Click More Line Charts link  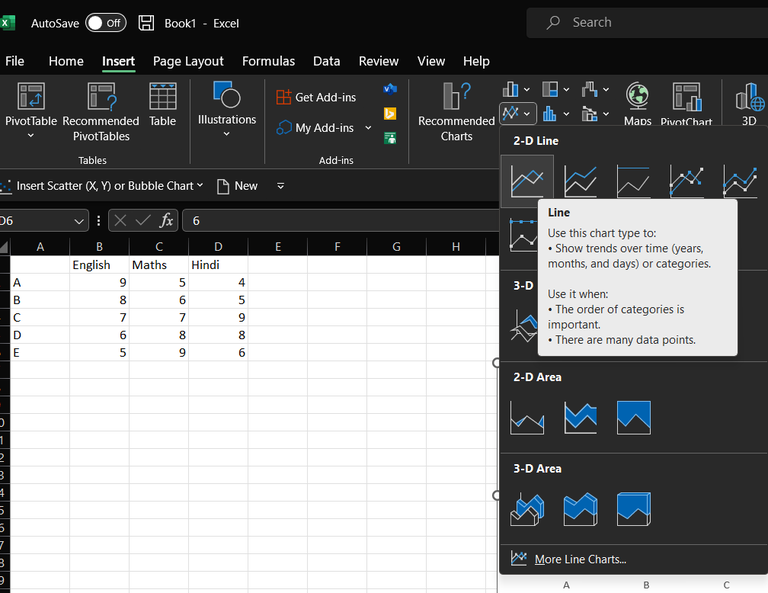point(580,559)
